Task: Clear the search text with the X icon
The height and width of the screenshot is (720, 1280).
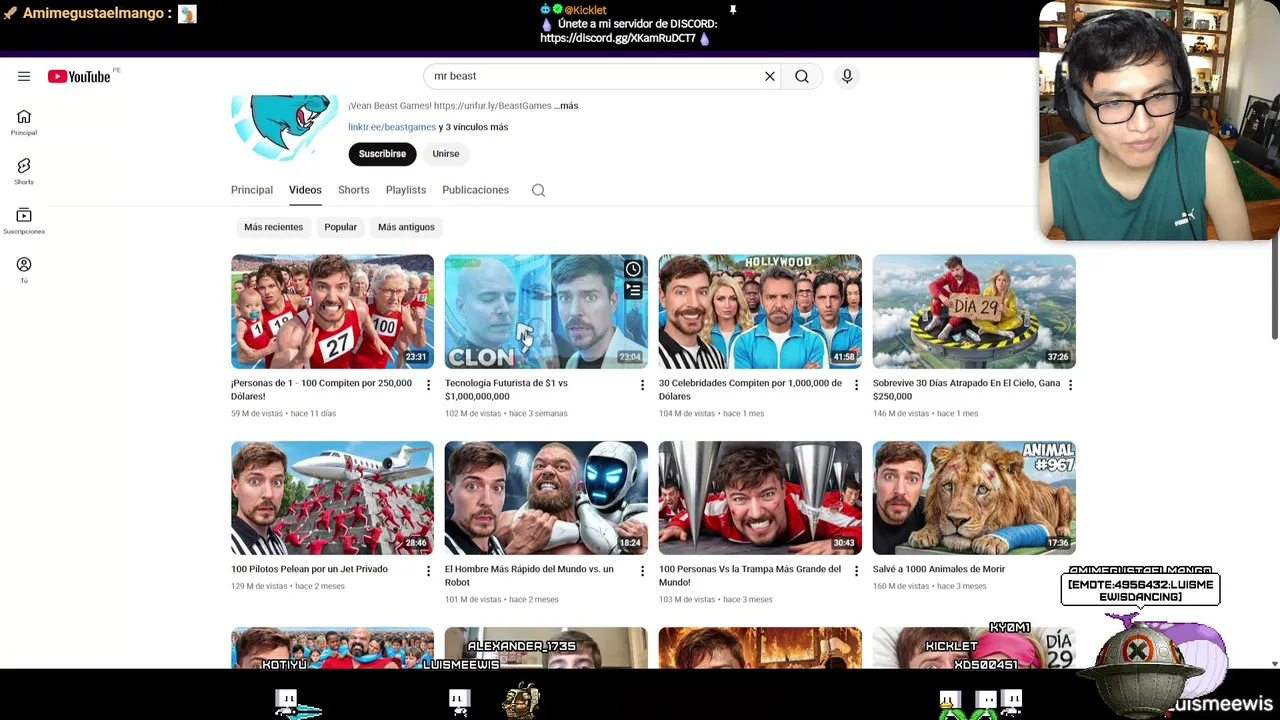Action: coord(770,76)
